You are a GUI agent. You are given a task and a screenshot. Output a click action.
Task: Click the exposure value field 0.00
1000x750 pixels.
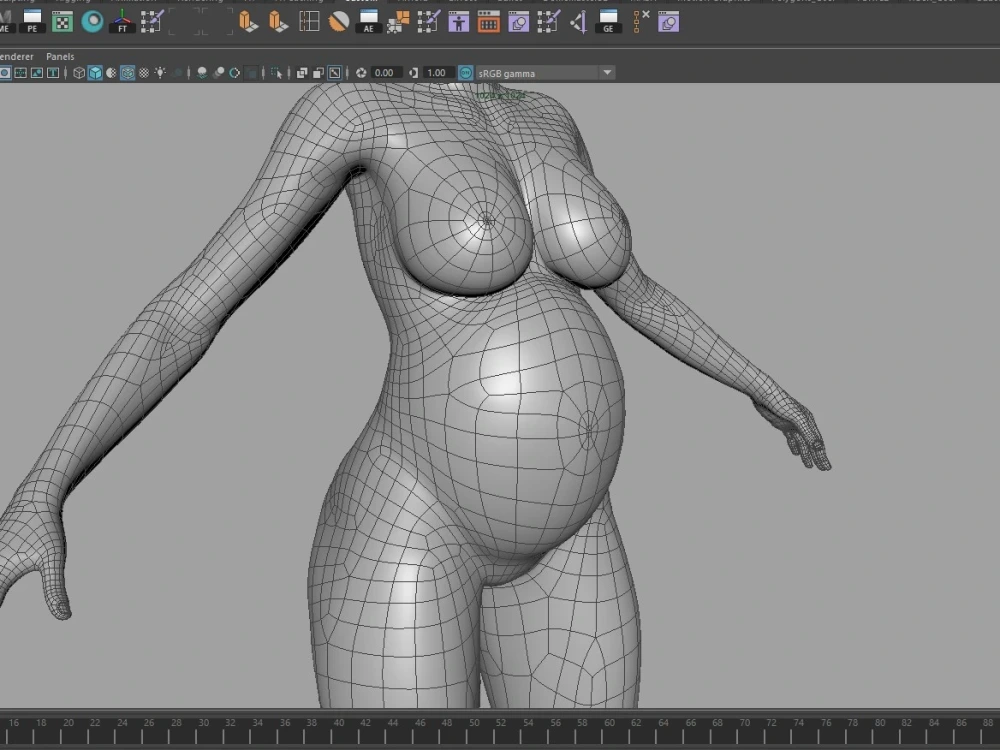coord(384,73)
